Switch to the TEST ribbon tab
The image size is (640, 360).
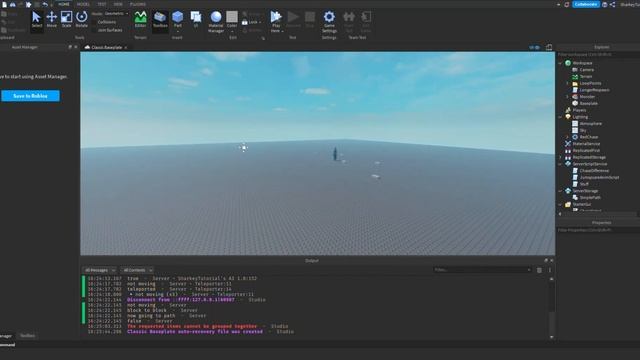(102, 4)
